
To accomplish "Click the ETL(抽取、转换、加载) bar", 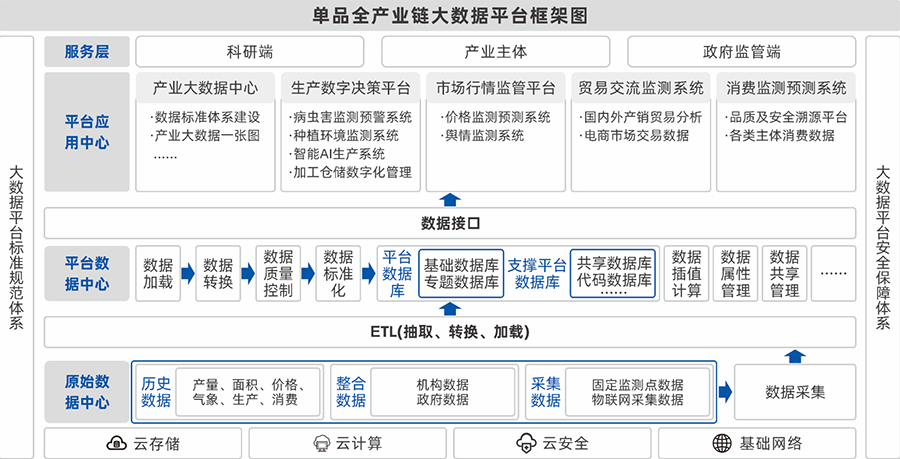I will pyautogui.click(x=449, y=332).
